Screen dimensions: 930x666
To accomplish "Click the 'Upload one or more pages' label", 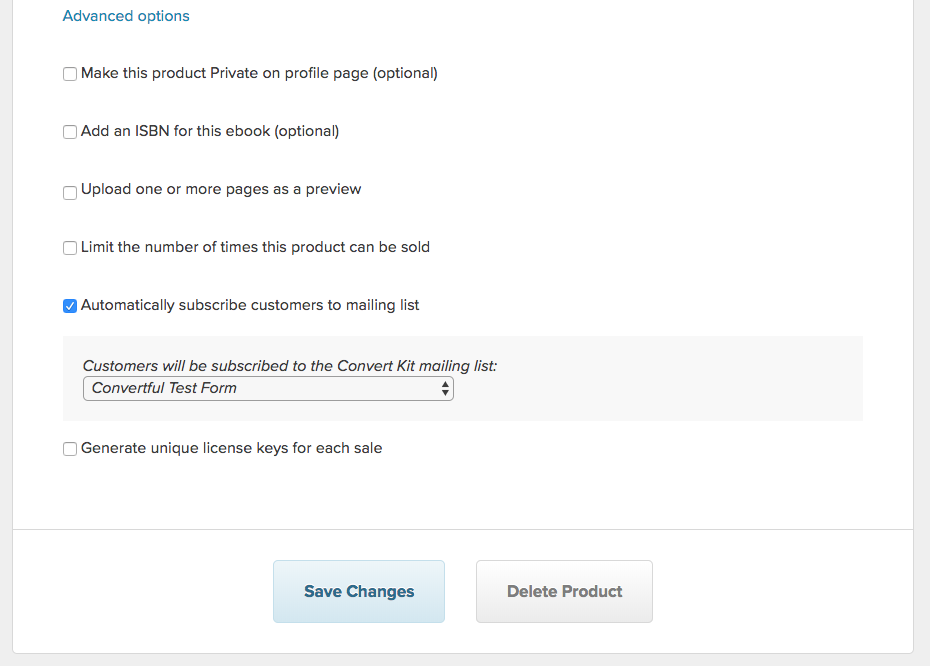I will tap(221, 189).
